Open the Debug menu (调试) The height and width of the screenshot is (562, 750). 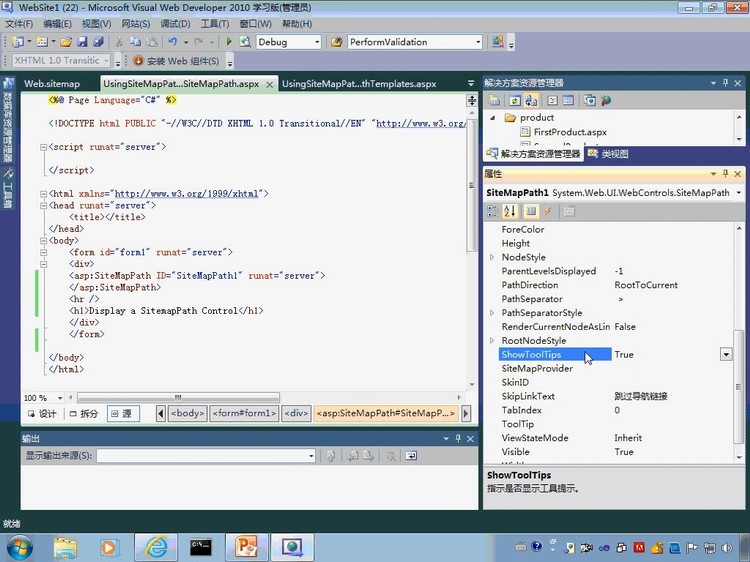coord(175,24)
